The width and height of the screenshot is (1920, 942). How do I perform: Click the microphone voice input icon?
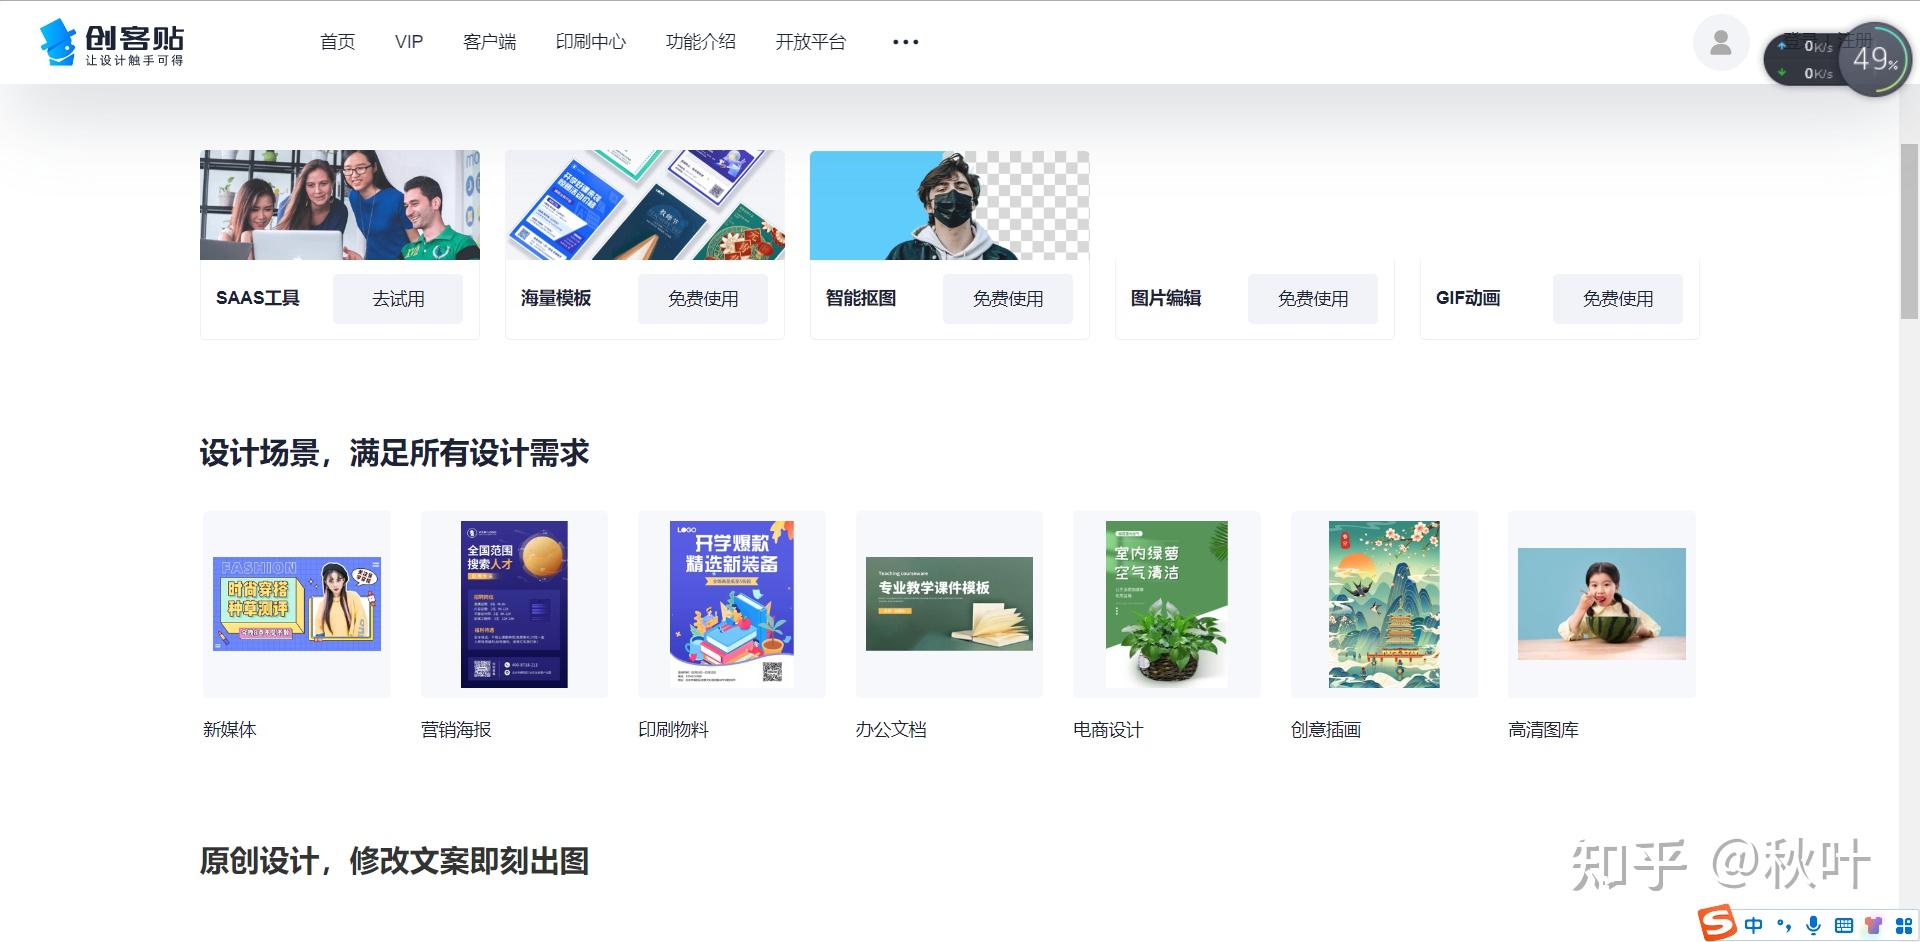1814,926
